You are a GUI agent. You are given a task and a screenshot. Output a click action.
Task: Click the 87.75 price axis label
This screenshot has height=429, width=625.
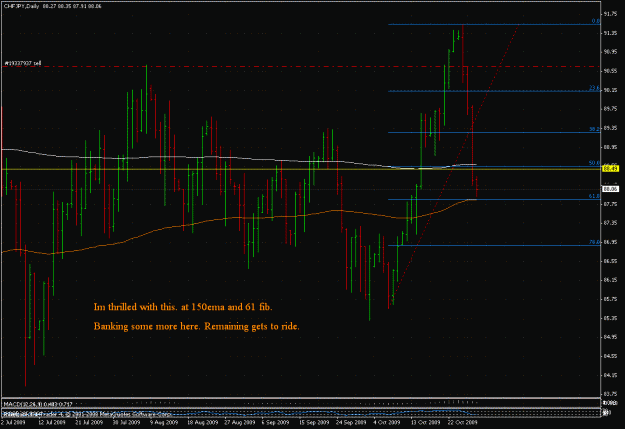[x=610, y=204]
